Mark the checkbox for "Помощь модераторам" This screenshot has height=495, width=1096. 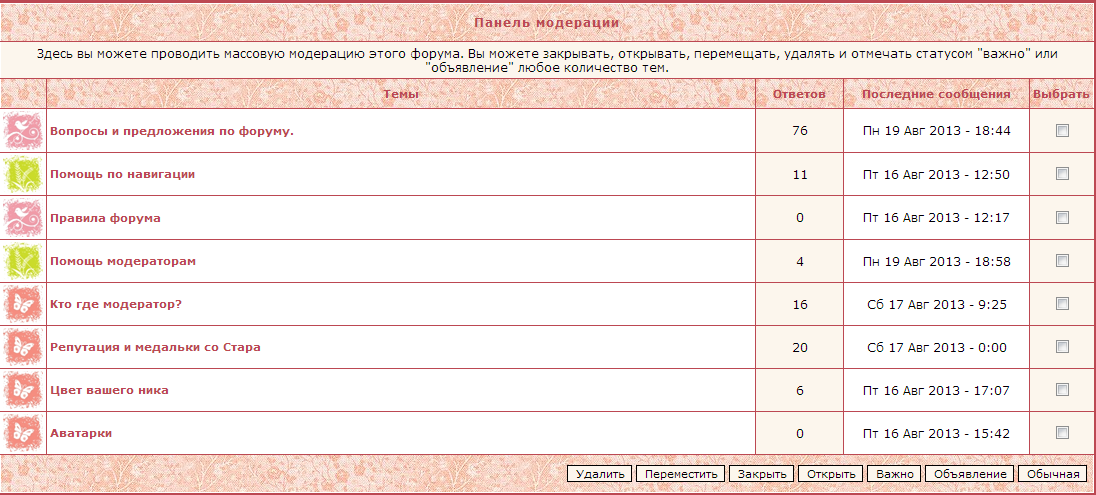[x=1062, y=261]
